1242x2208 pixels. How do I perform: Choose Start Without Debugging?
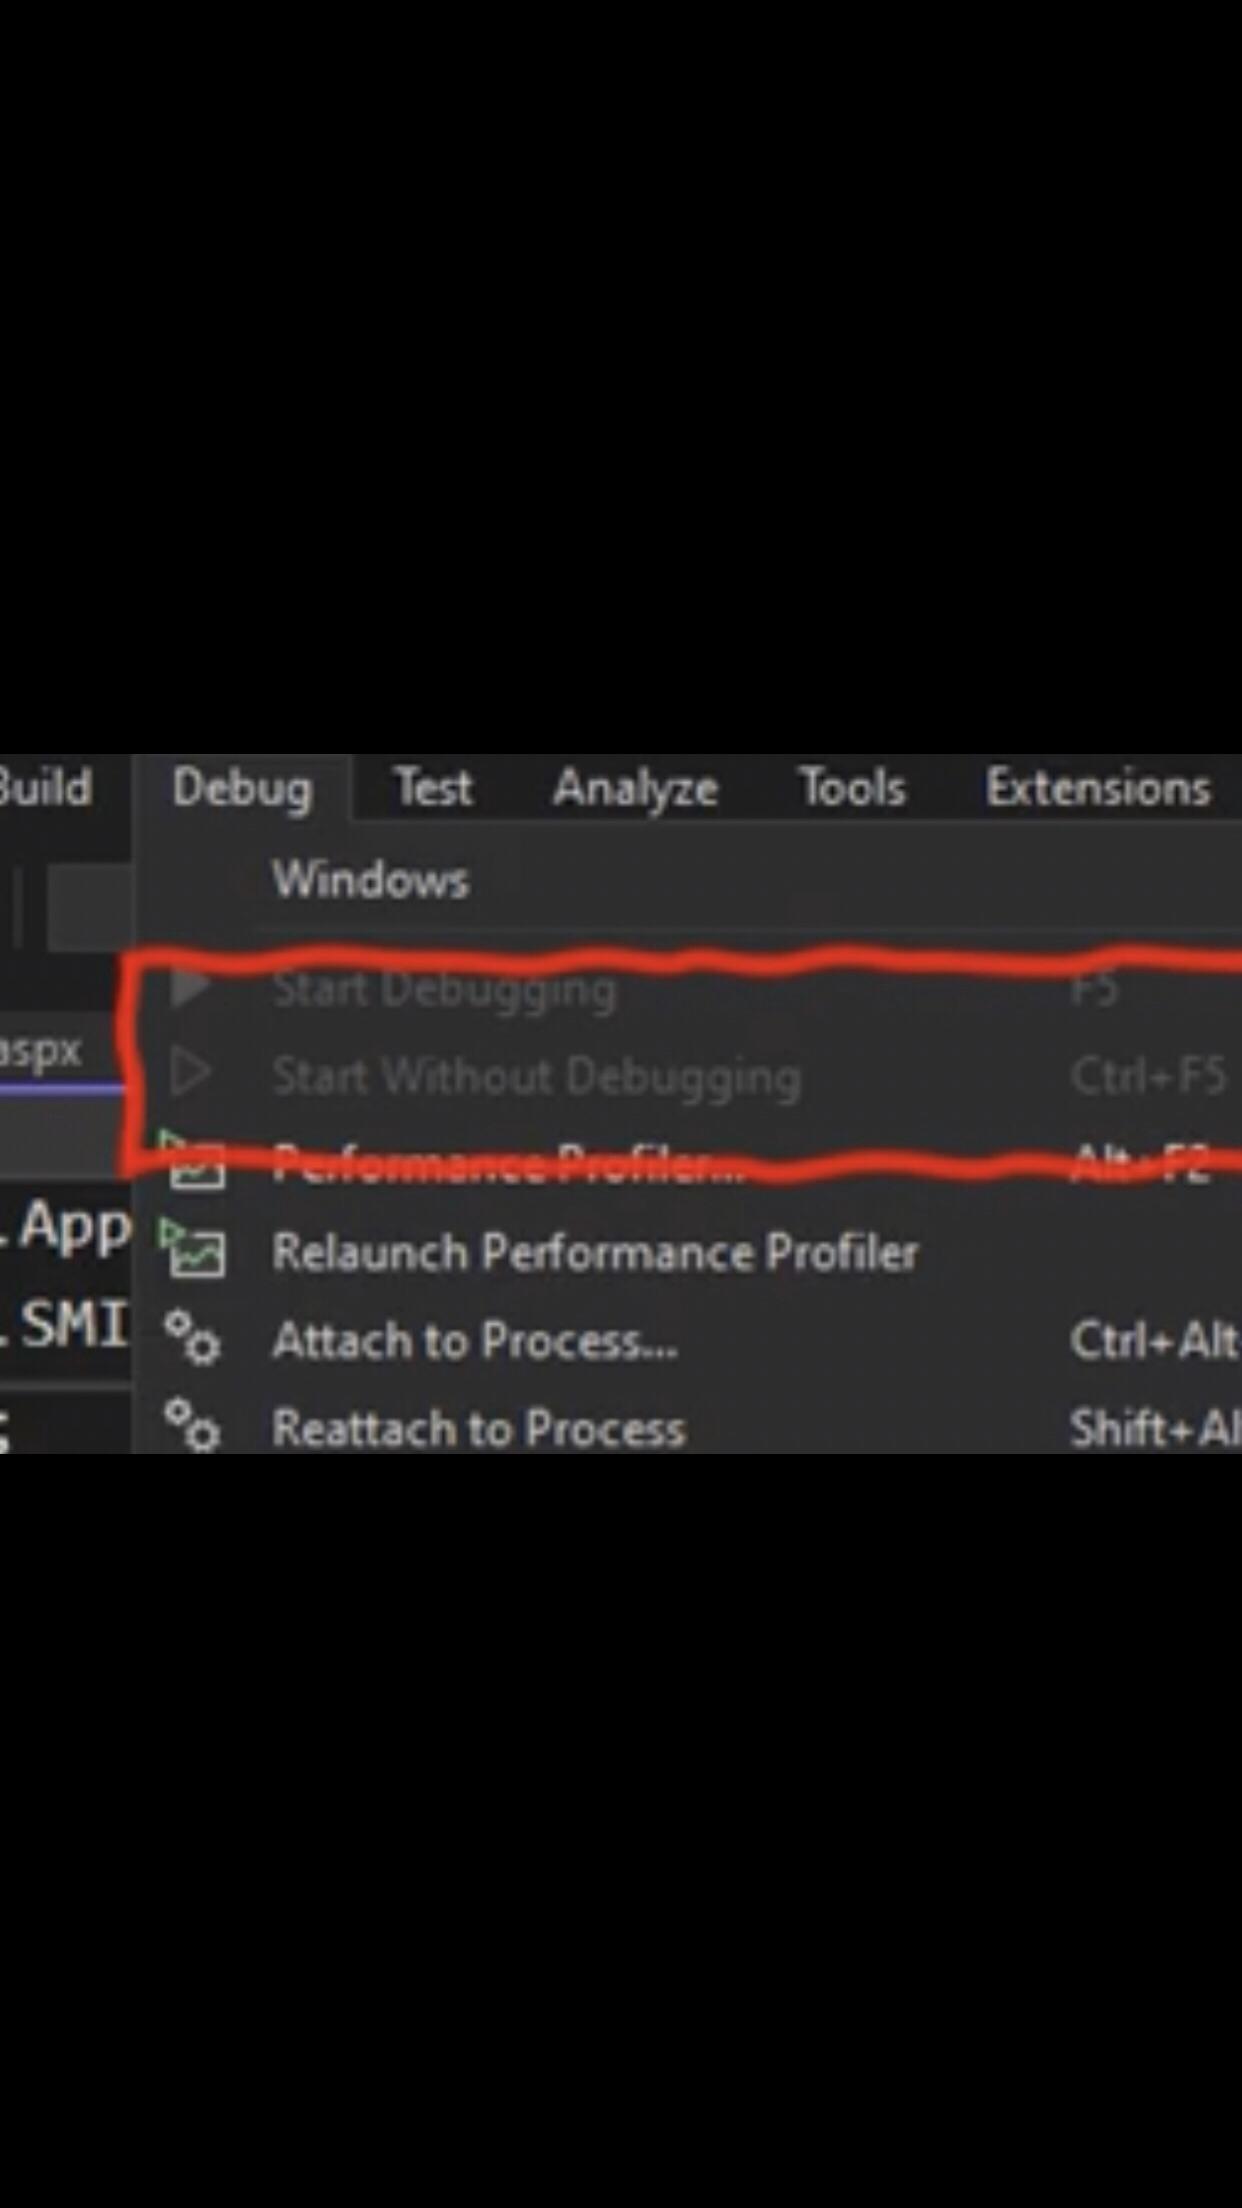click(536, 1075)
